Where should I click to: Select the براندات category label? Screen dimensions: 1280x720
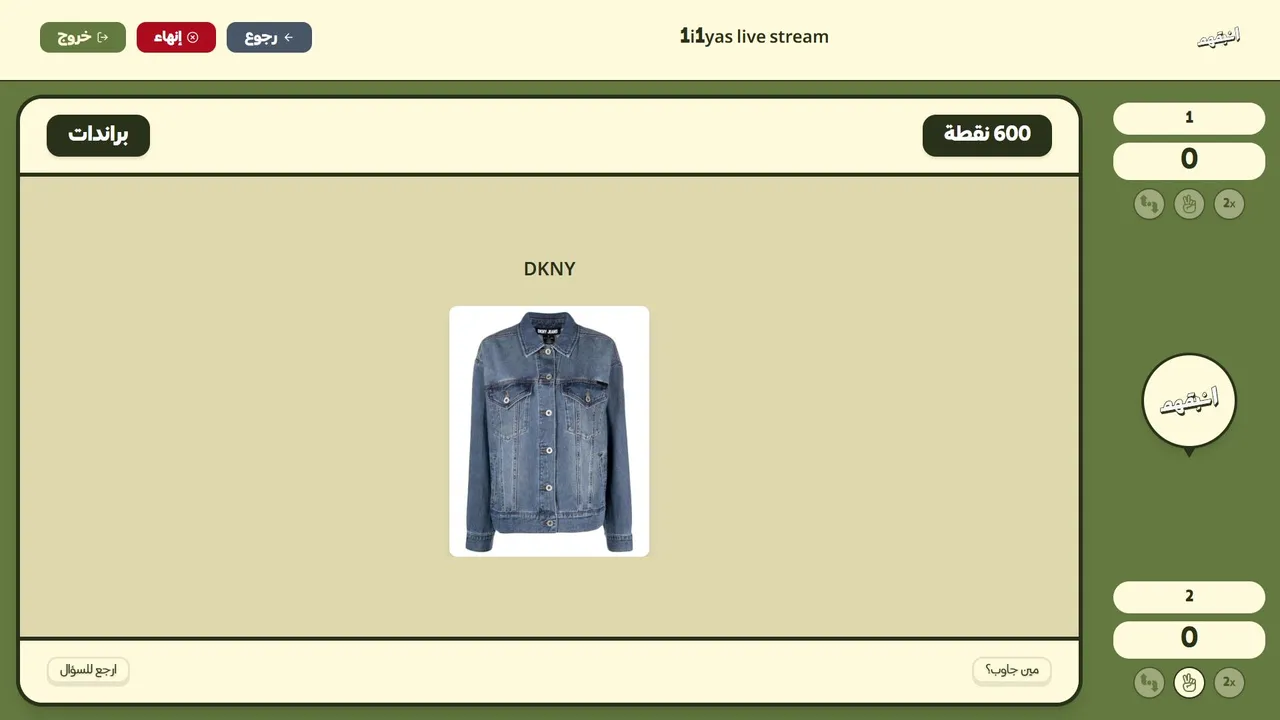click(x=98, y=135)
